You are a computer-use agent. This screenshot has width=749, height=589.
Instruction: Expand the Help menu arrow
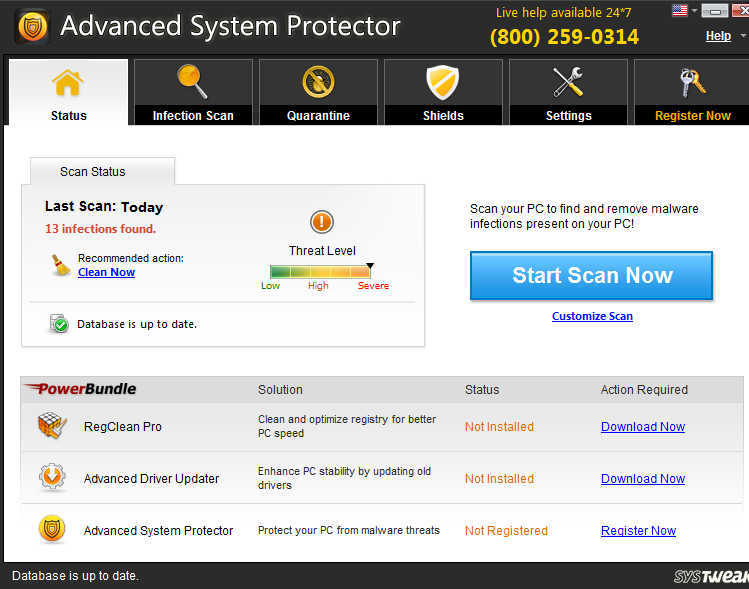[x=743, y=36]
